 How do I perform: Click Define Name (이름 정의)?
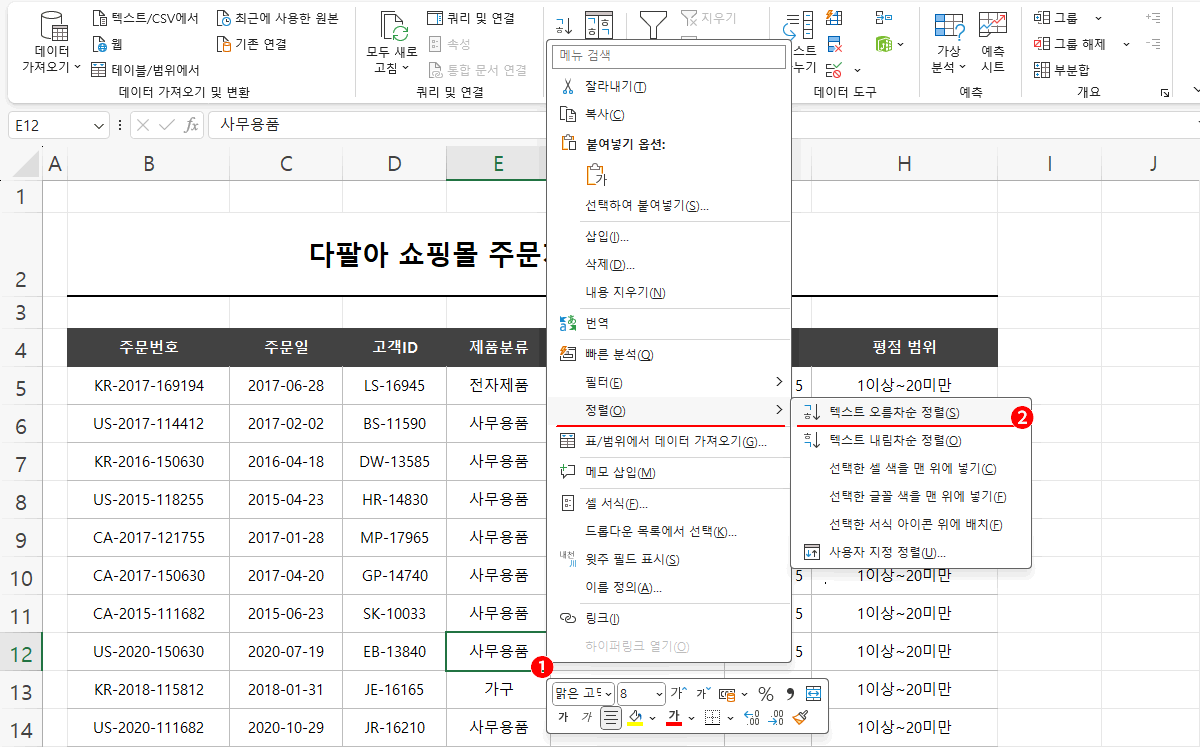pyautogui.click(x=671, y=587)
